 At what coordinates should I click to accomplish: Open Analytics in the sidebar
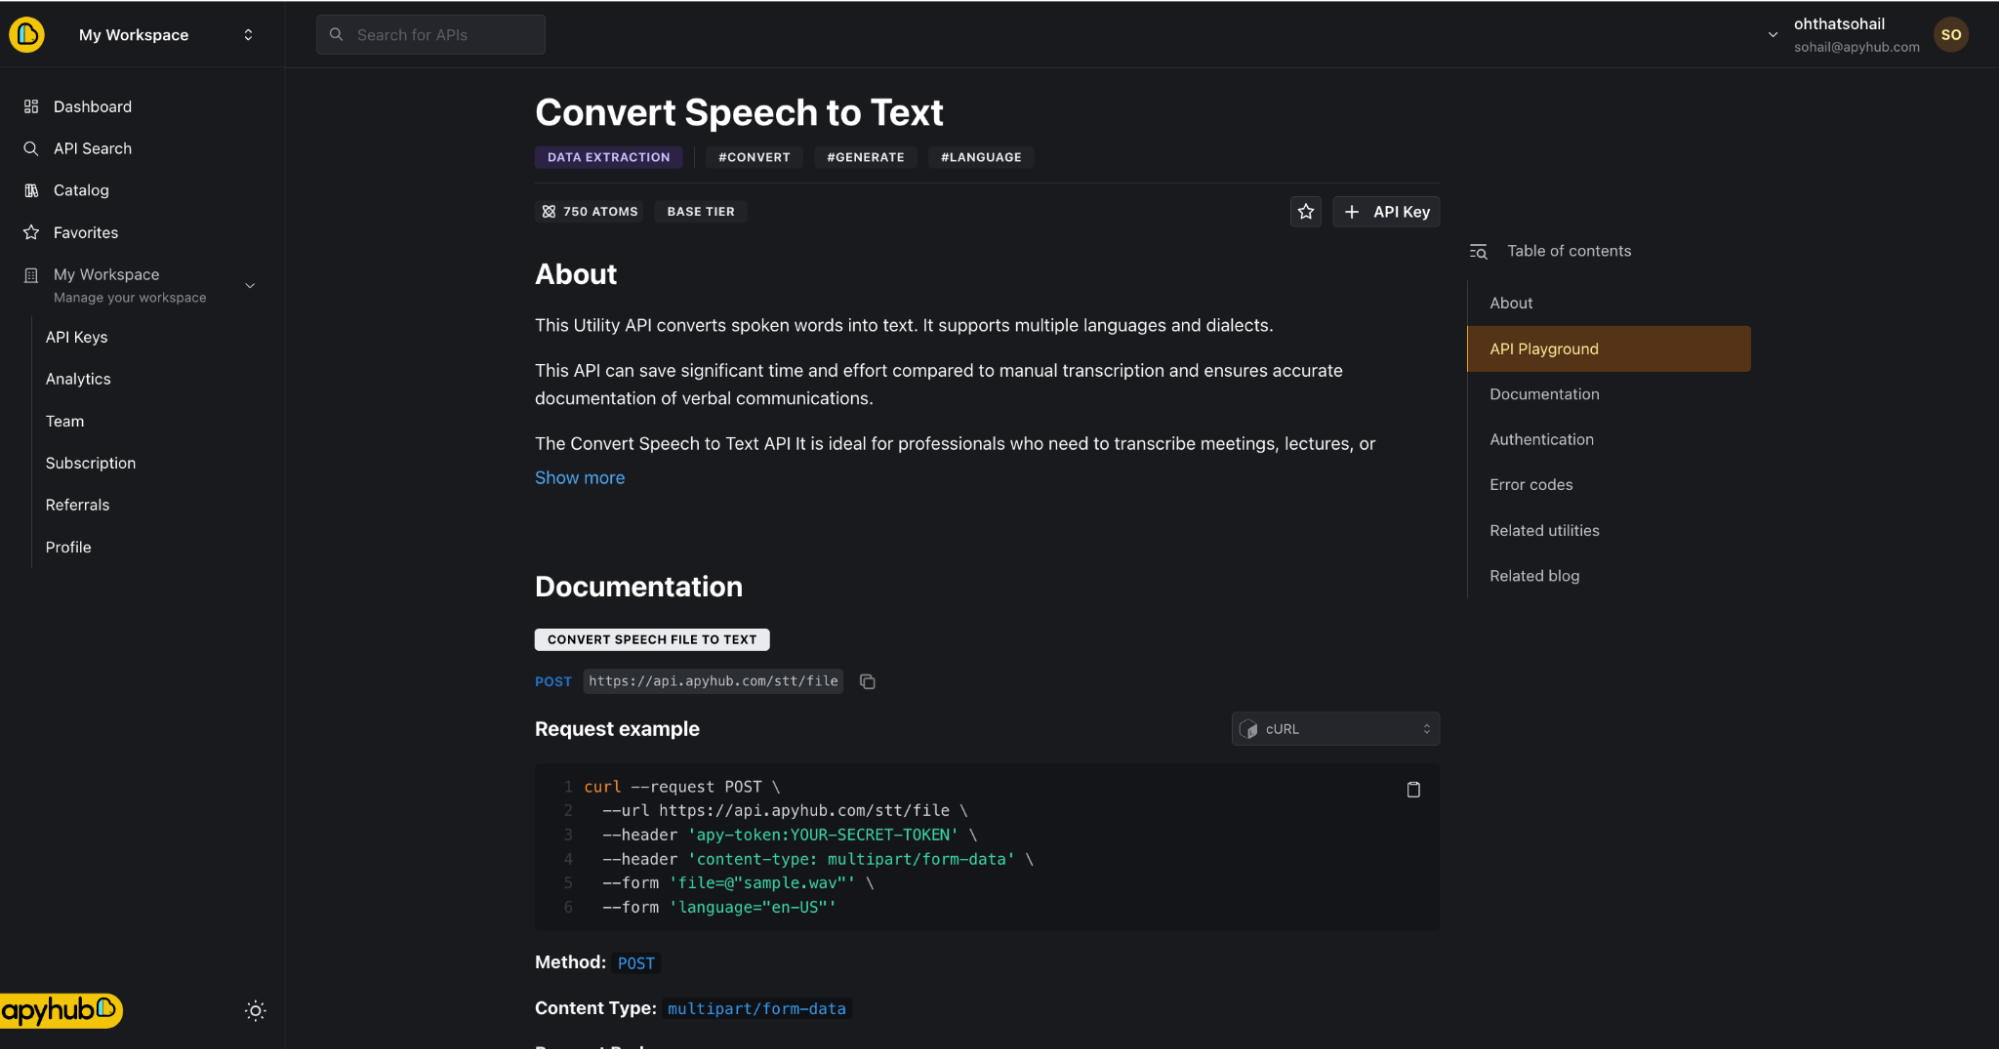78,380
